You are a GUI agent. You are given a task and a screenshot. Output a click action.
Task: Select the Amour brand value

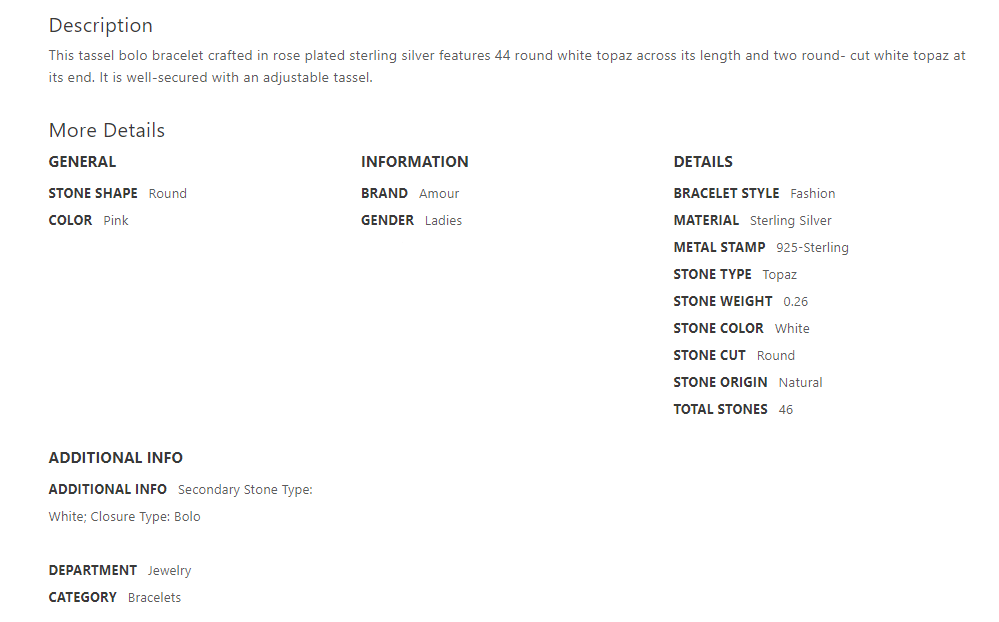pyautogui.click(x=439, y=194)
